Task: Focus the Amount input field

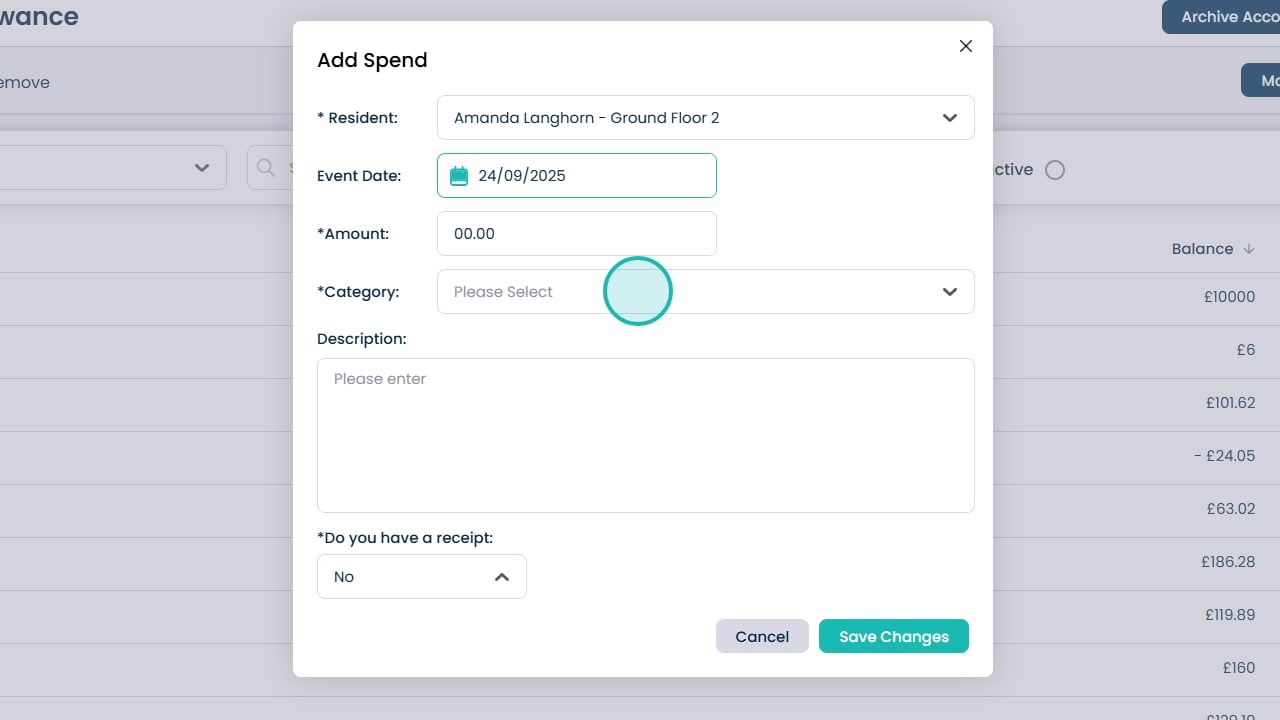Action: (576, 234)
